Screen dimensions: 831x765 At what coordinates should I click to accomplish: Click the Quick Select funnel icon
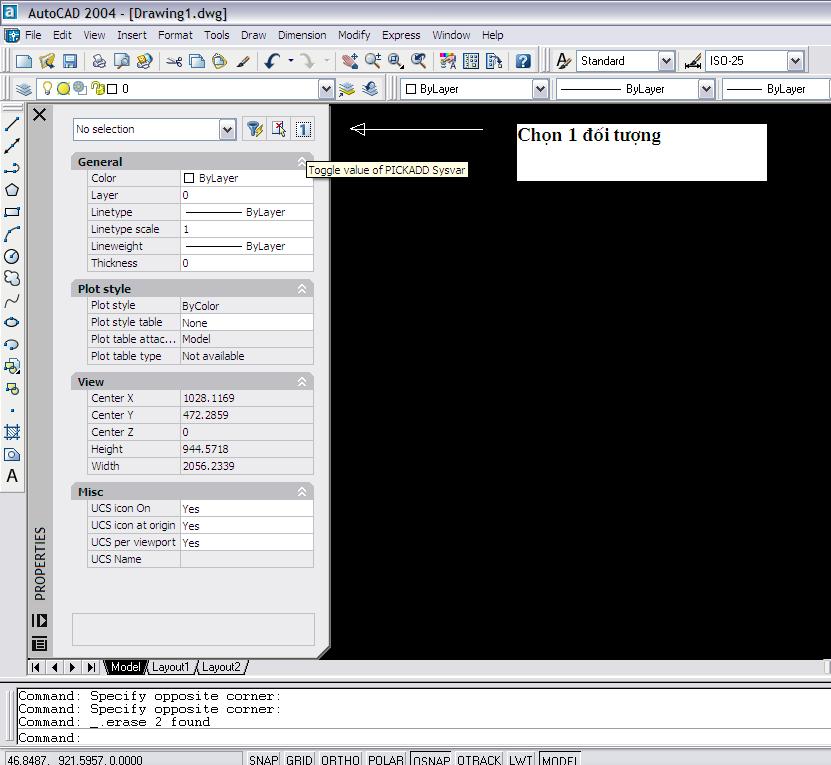(254, 129)
